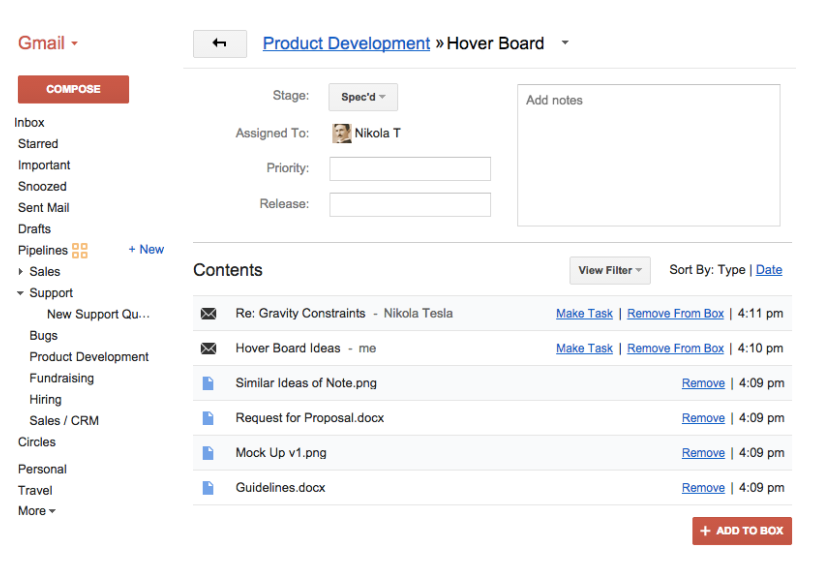Collapse the Support pipeline tree

pyautogui.click(x=21, y=293)
